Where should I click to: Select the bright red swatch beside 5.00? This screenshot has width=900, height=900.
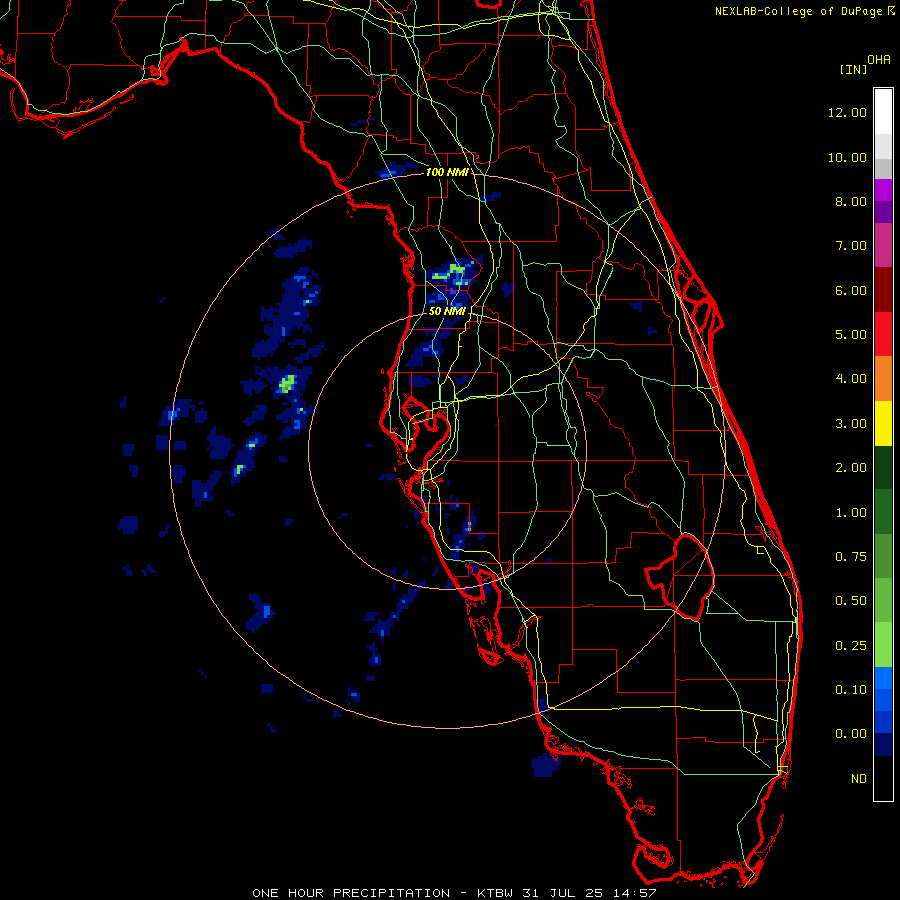click(x=883, y=334)
